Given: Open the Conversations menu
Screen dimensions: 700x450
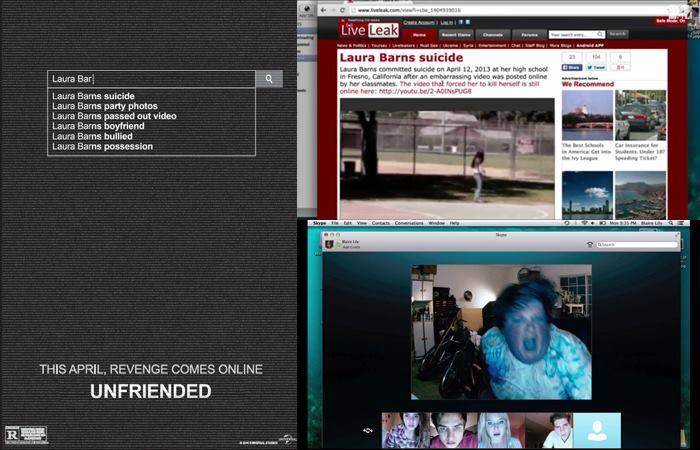Looking at the screenshot, I should pos(409,223).
